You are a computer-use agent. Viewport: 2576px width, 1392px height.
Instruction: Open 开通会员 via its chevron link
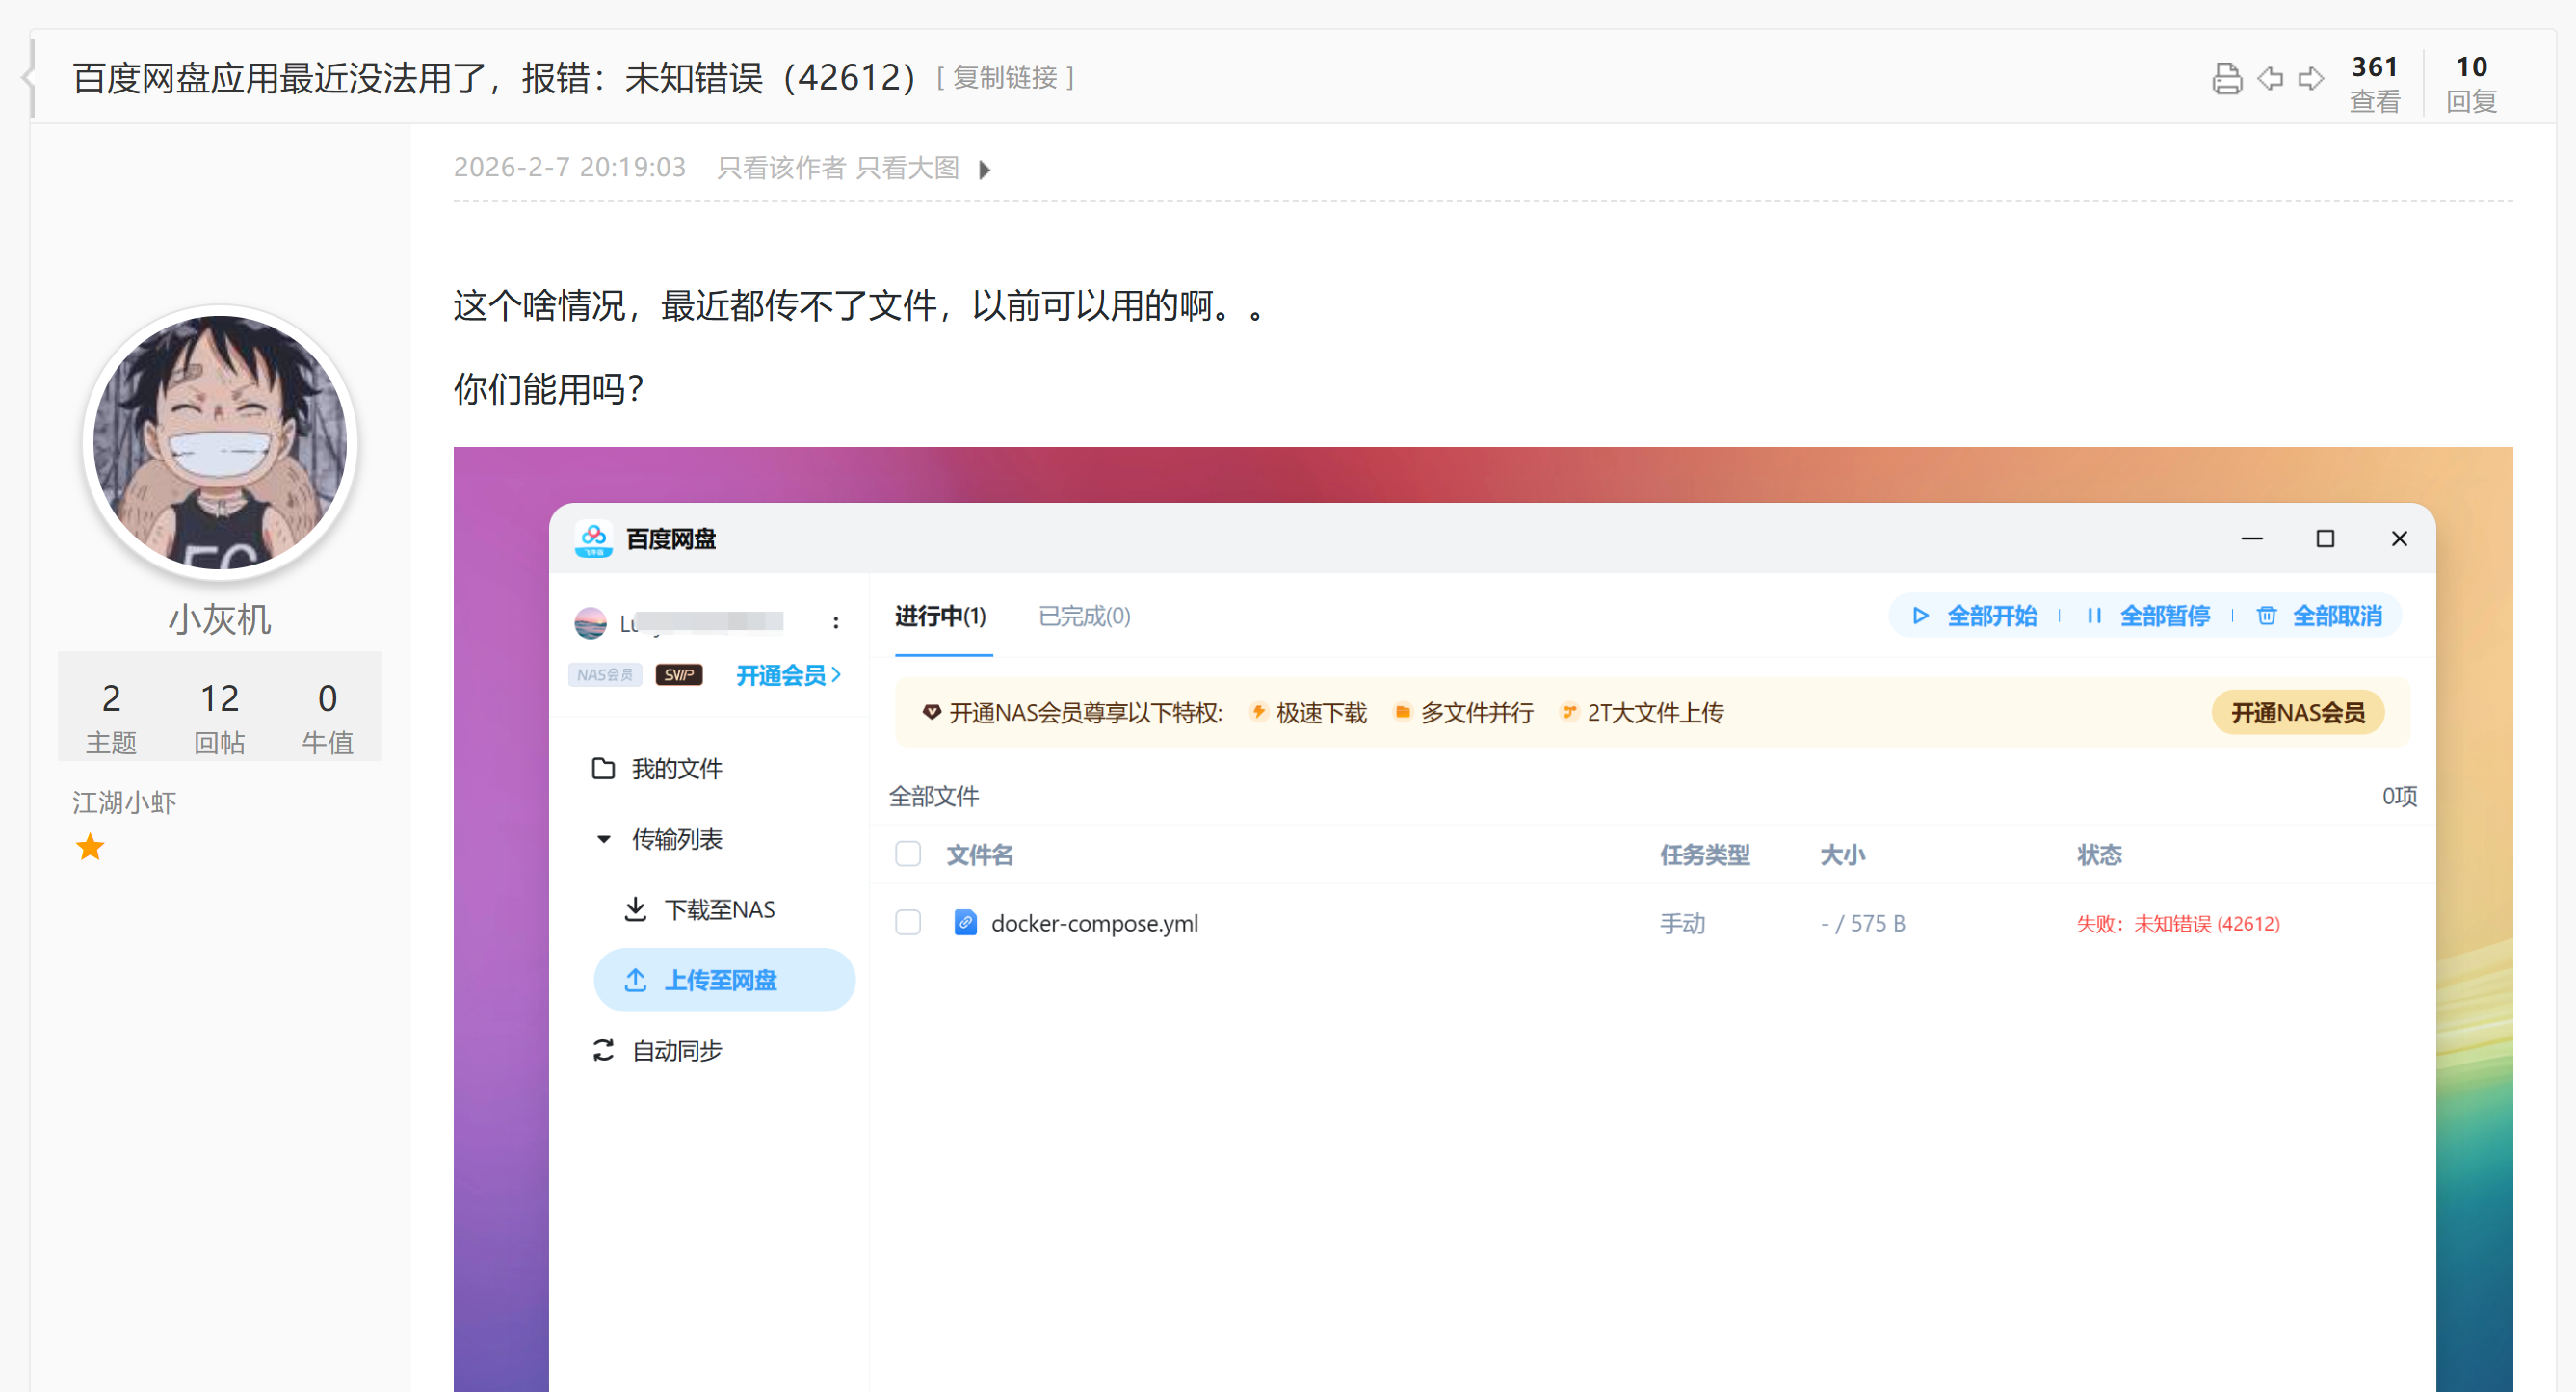(x=838, y=675)
